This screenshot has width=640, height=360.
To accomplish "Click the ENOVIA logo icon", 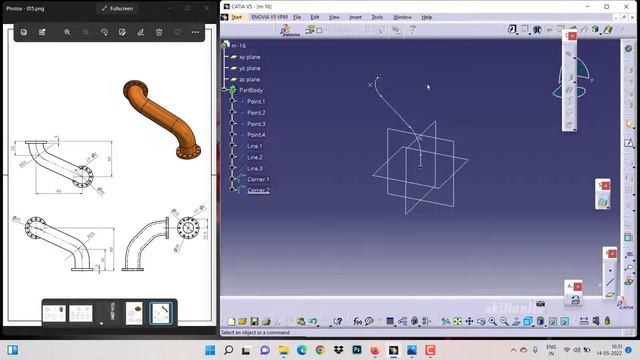I will coord(289,30).
